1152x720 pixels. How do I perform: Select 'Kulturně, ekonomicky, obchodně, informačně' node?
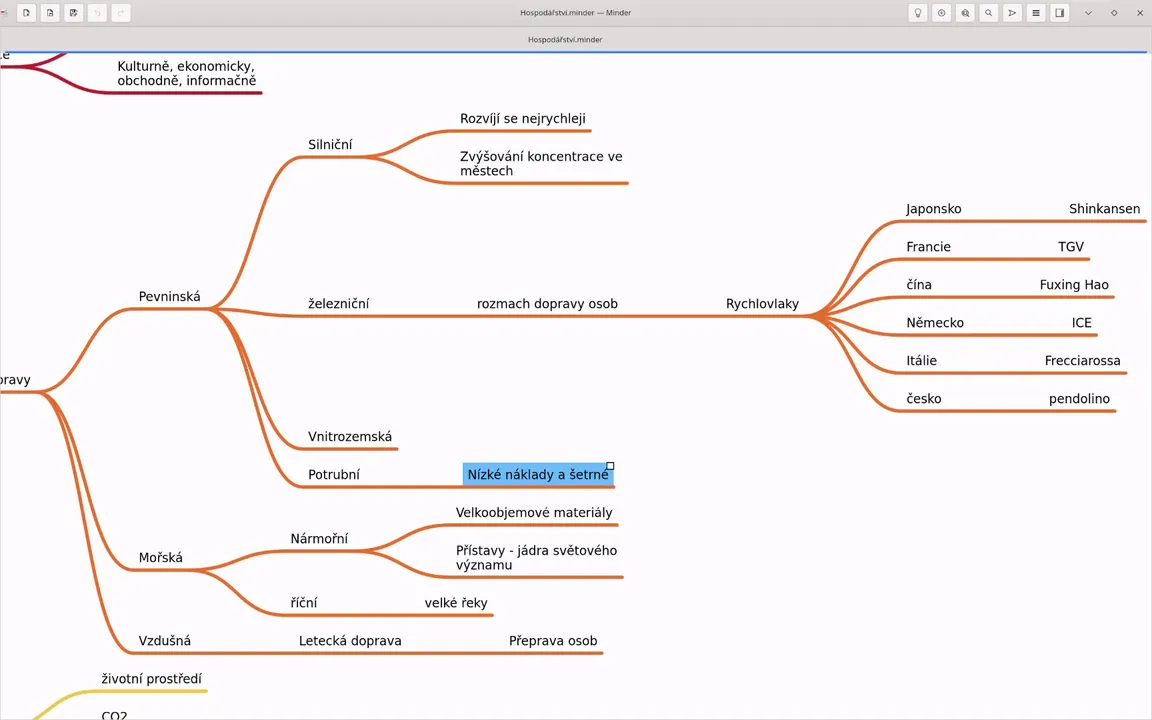click(187, 73)
